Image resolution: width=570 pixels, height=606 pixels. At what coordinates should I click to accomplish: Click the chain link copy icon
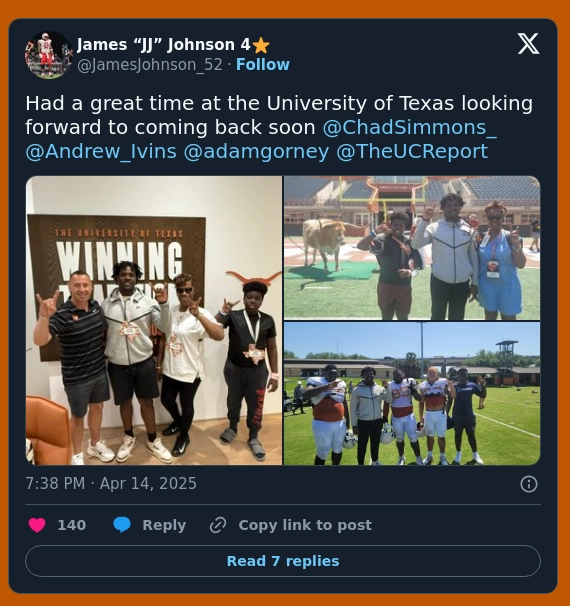pyautogui.click(x=218, y=525)
